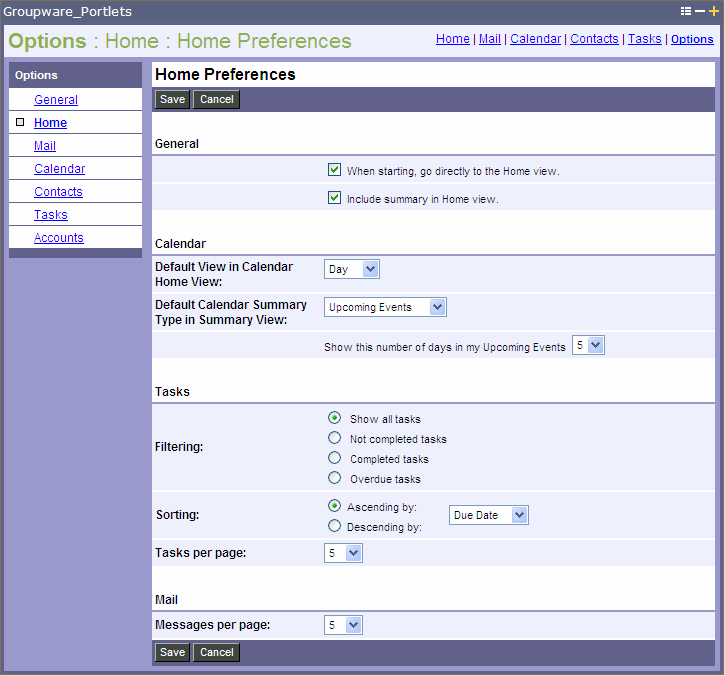725x676 pixels.
Task: Click the 'Home Preferences' panel heading
Action: click(225, 74)
